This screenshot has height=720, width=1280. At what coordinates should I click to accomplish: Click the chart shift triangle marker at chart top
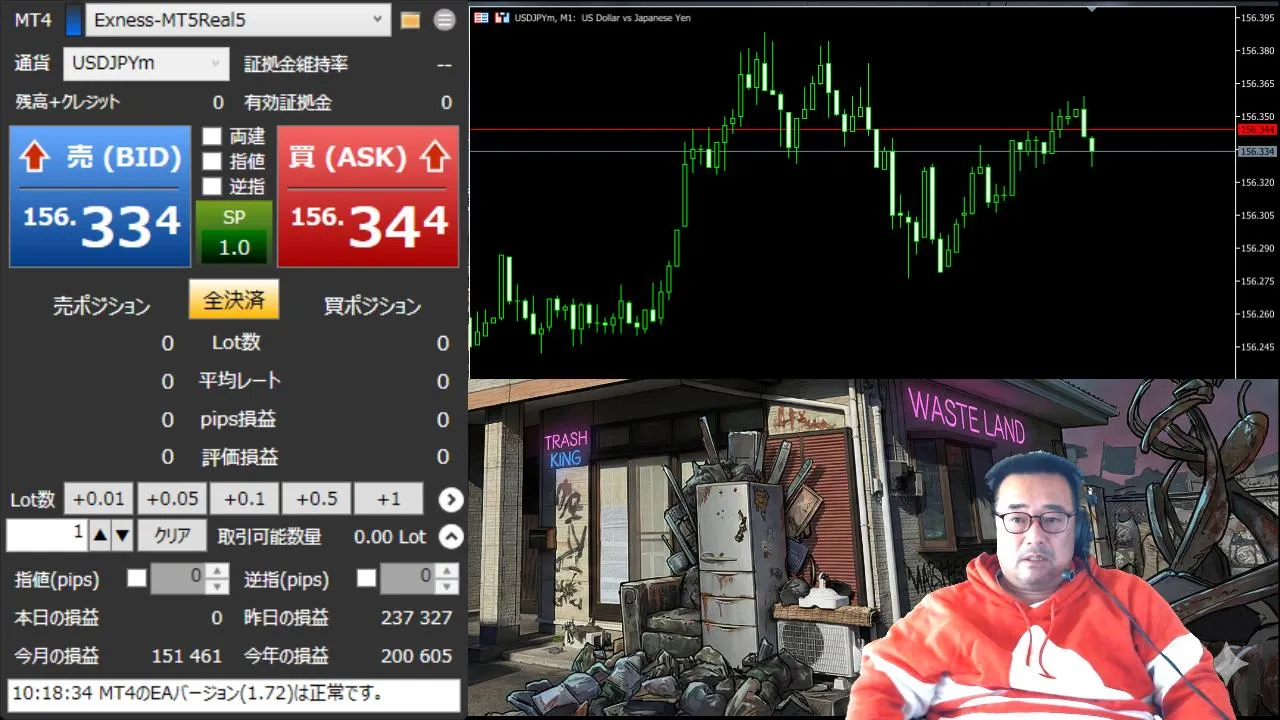[1091, 10]
